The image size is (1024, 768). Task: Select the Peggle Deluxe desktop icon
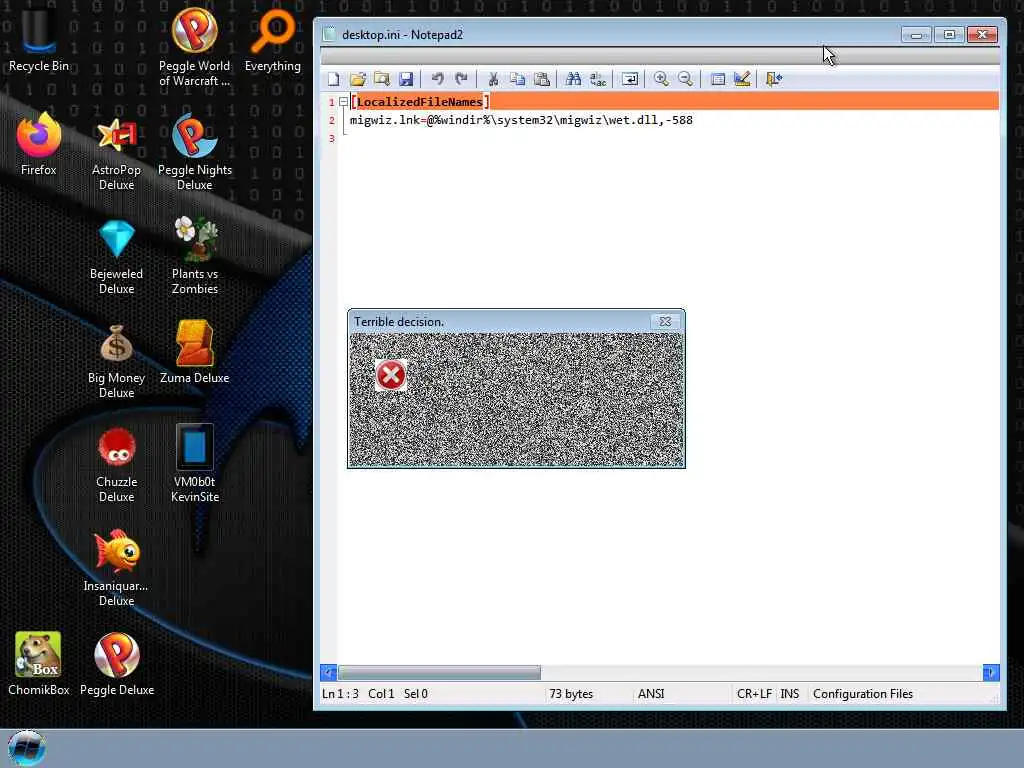tap(117, 664)
